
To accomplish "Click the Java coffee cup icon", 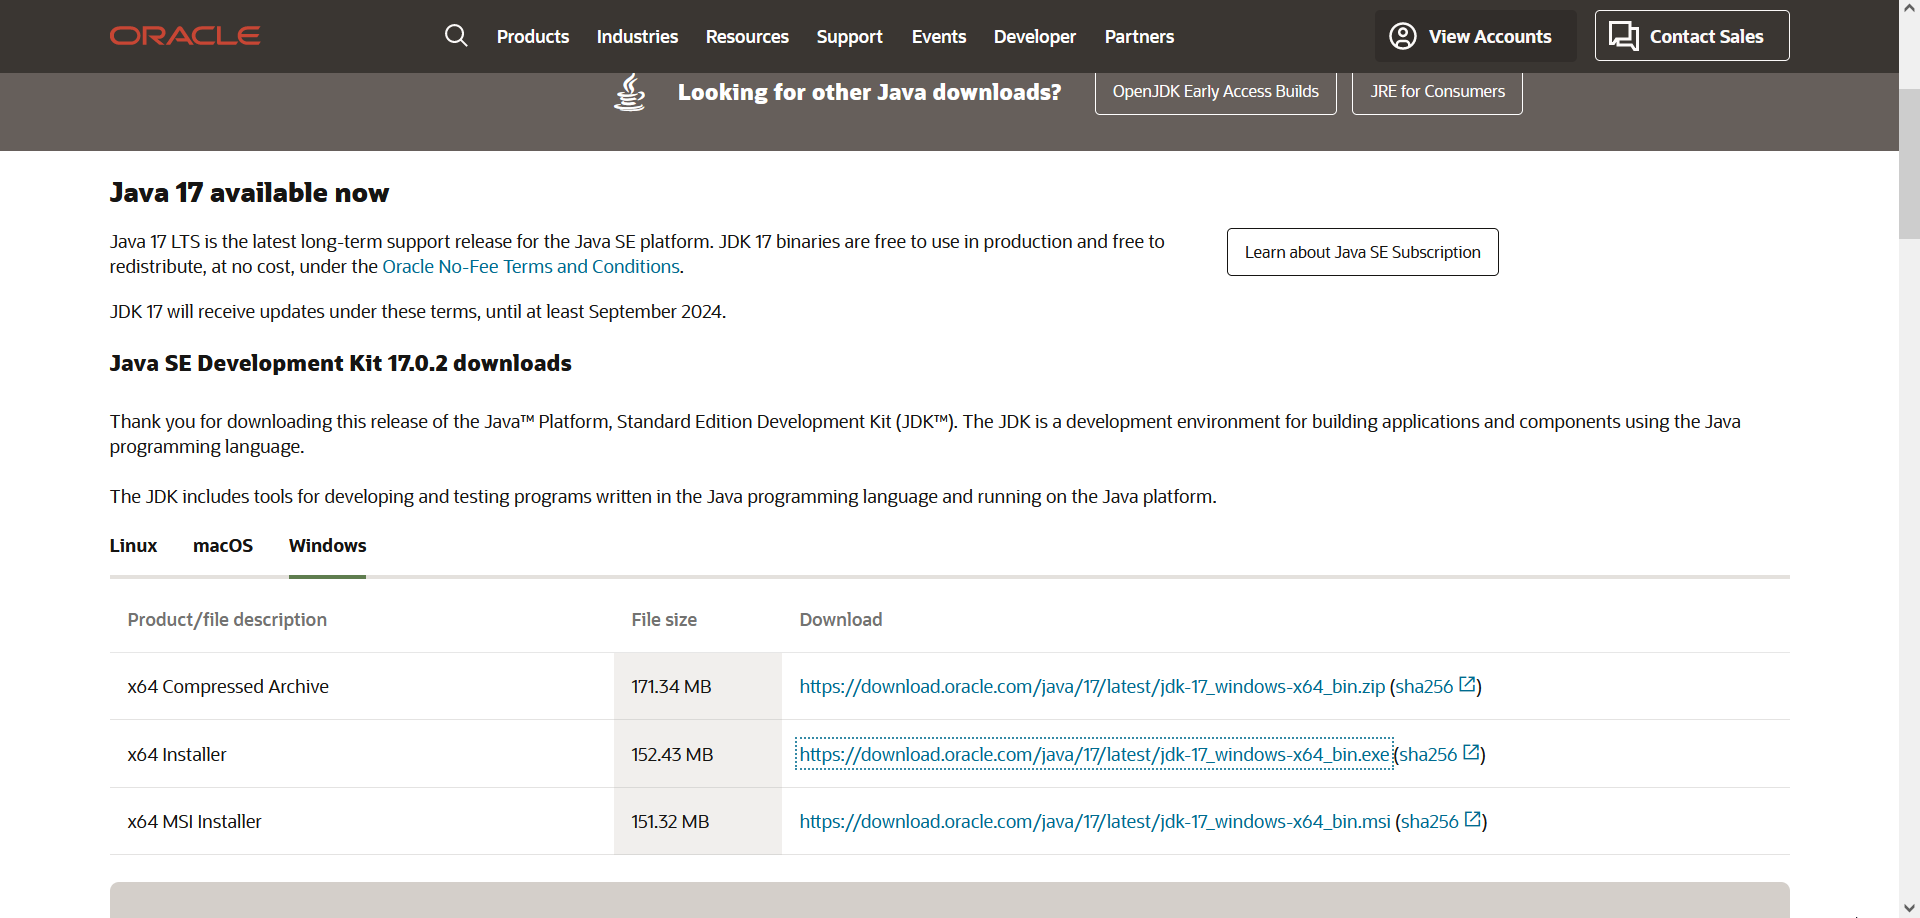I will (630, 92).
